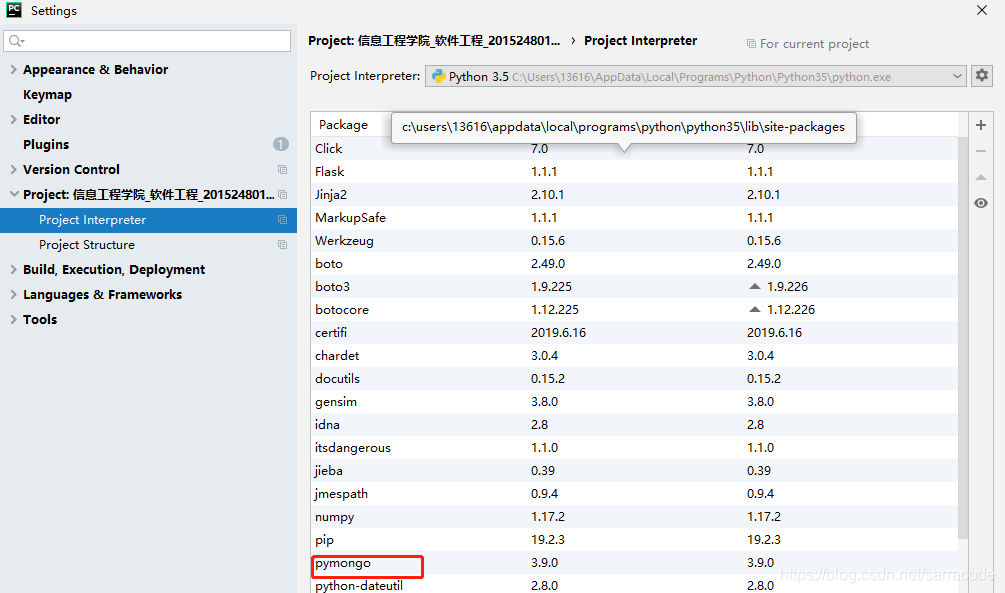Select Keymap in settings tree
The image size is (1005, 593).
click(x=47, y=94)
